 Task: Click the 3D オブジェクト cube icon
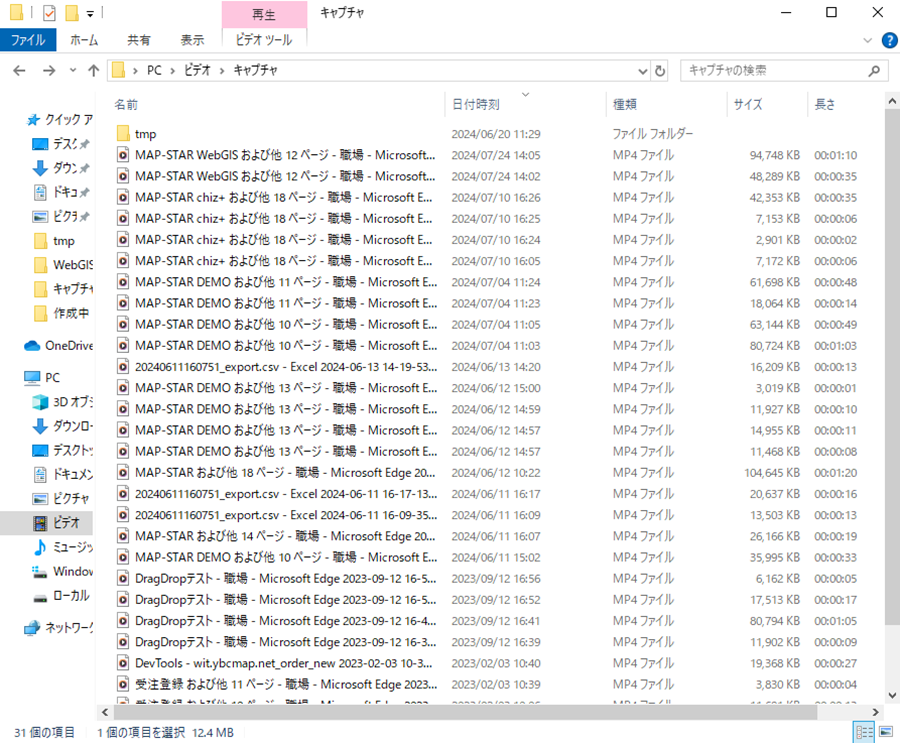tap(40, 402)
